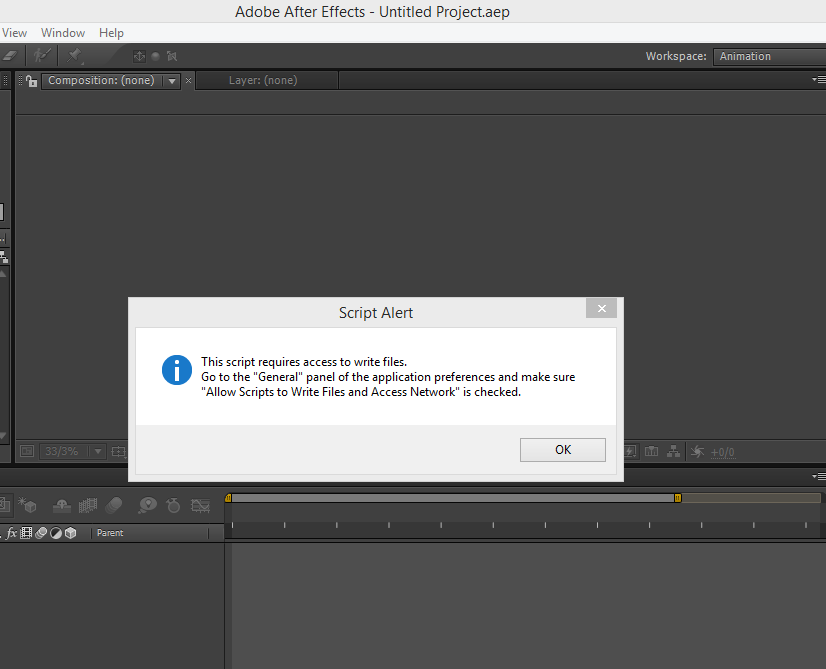Open the Composition tab dropdown arrow
826x669 pixels.
click(172, 81)
